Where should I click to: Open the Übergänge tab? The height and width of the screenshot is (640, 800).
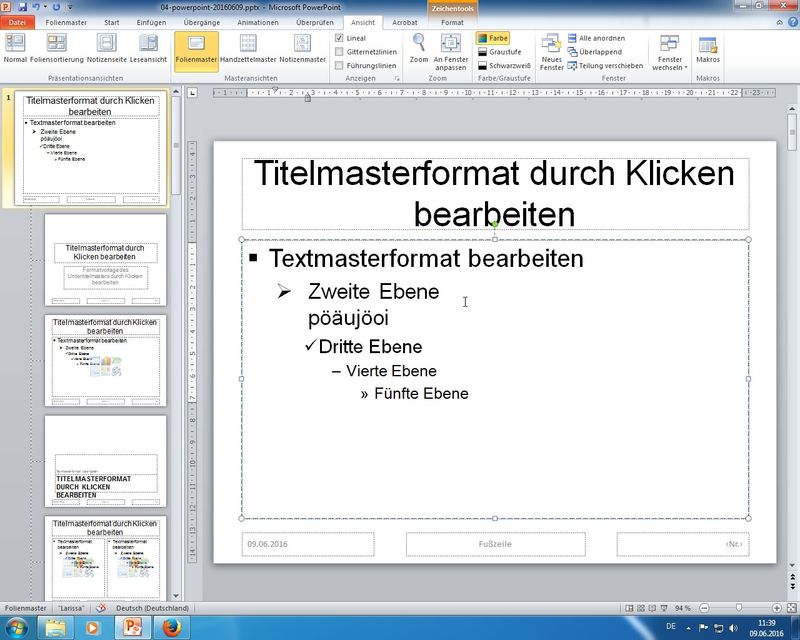tap(202, 22)
